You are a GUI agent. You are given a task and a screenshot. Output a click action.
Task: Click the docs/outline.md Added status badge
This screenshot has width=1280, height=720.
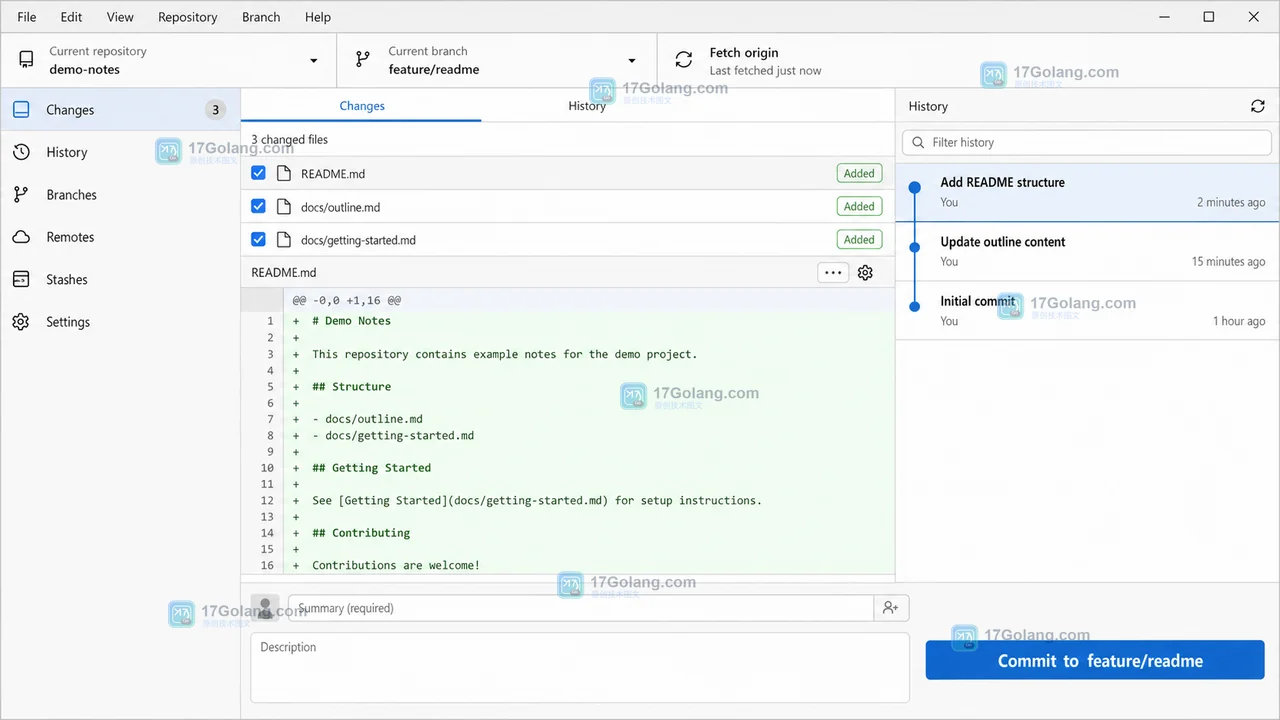pyautogui.click(x=859, y=206)
